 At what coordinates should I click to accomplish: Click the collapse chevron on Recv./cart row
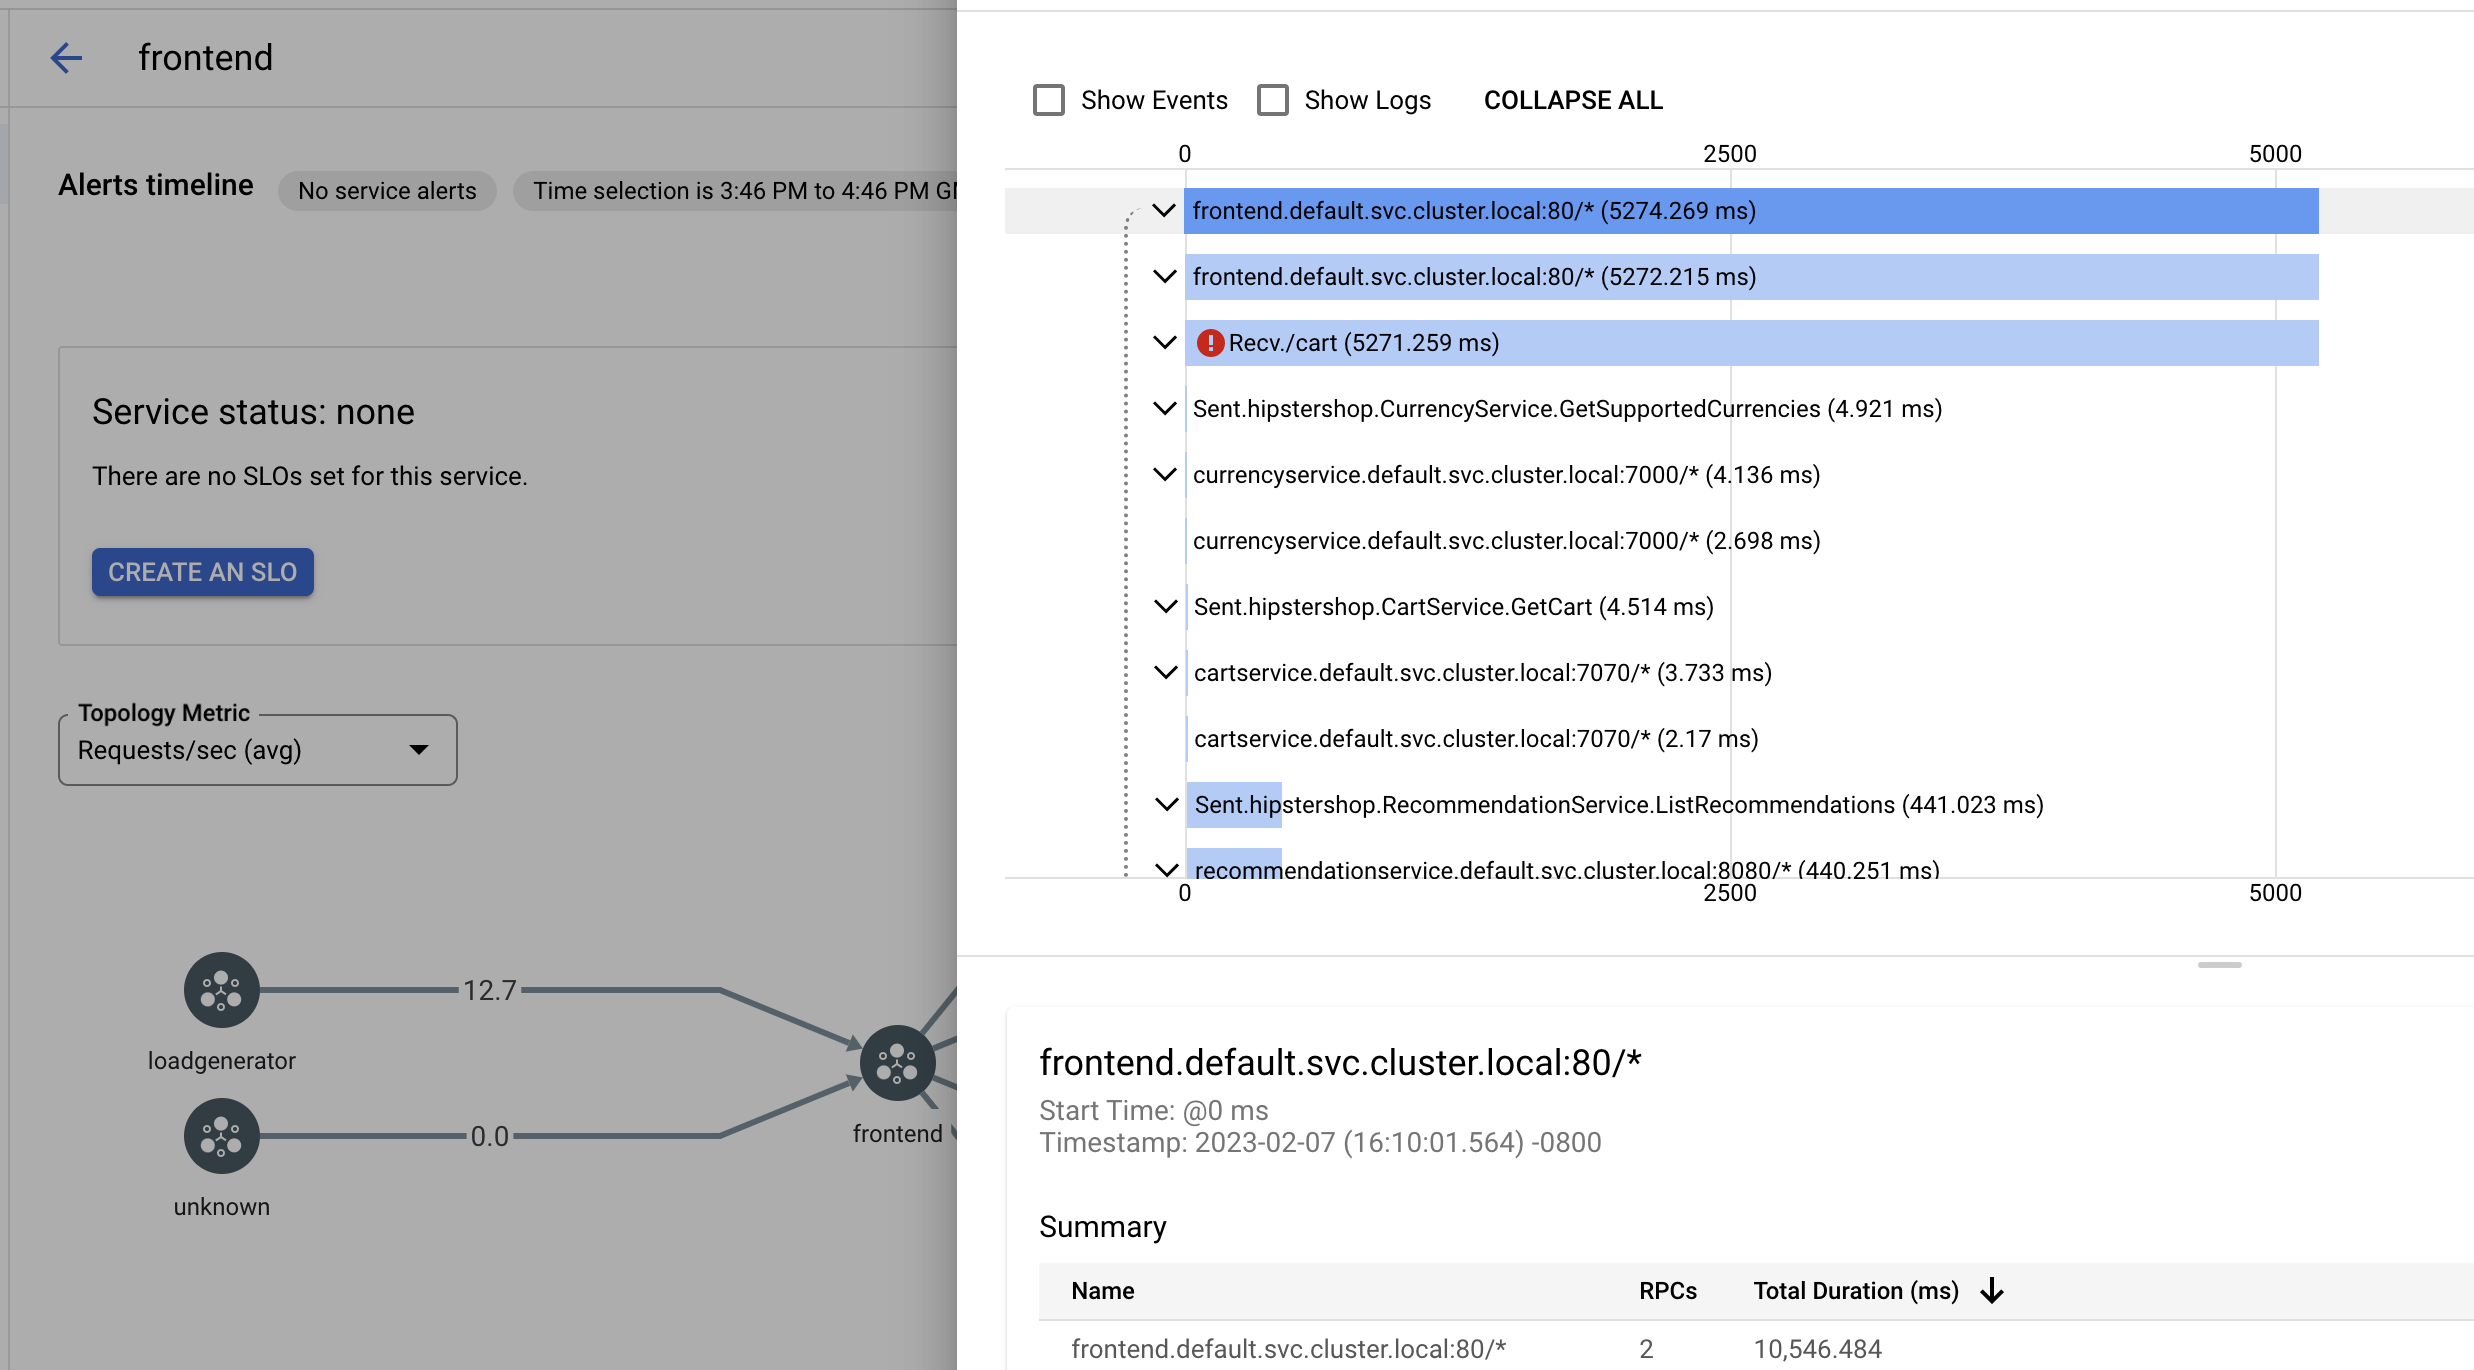coord(1164,341)
